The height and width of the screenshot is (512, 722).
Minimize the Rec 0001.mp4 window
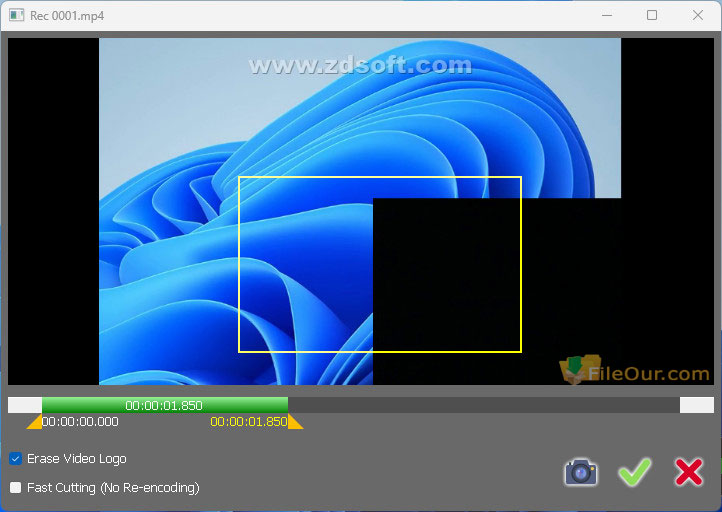coord(607,15)
